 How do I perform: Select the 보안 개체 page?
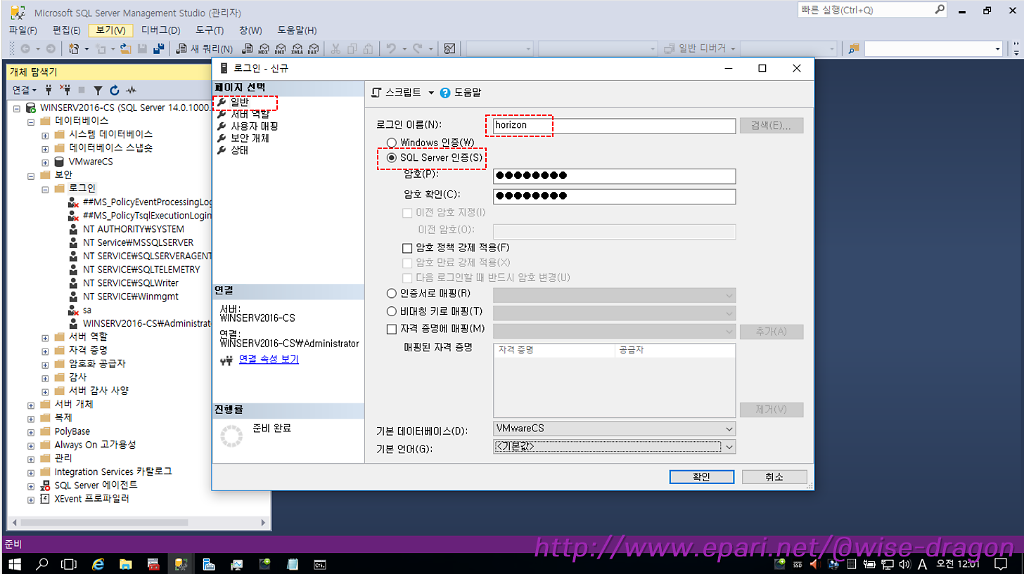tap(249, 138)
